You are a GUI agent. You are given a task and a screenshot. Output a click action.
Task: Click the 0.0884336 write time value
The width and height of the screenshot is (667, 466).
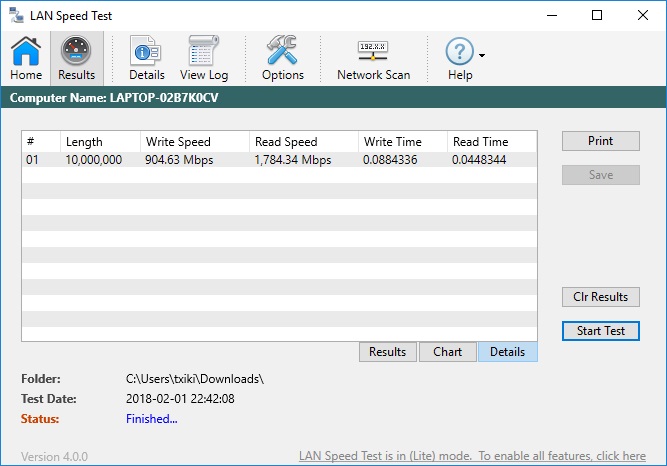[x=390, y=160]
